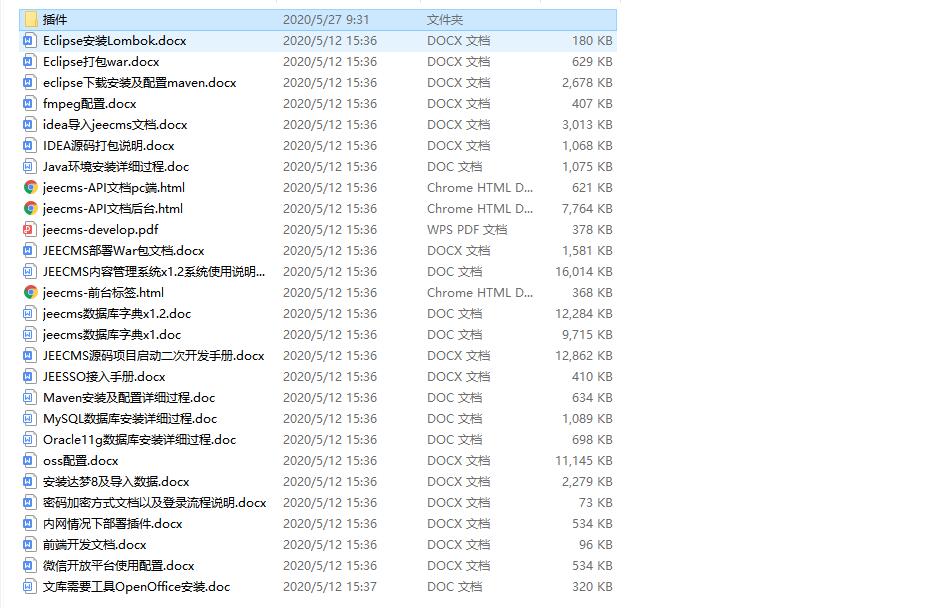Select the Oracle11g数据库安装详细过程.doc icon
The height and width of the screenshot is (608, 947).
[29, 440]
